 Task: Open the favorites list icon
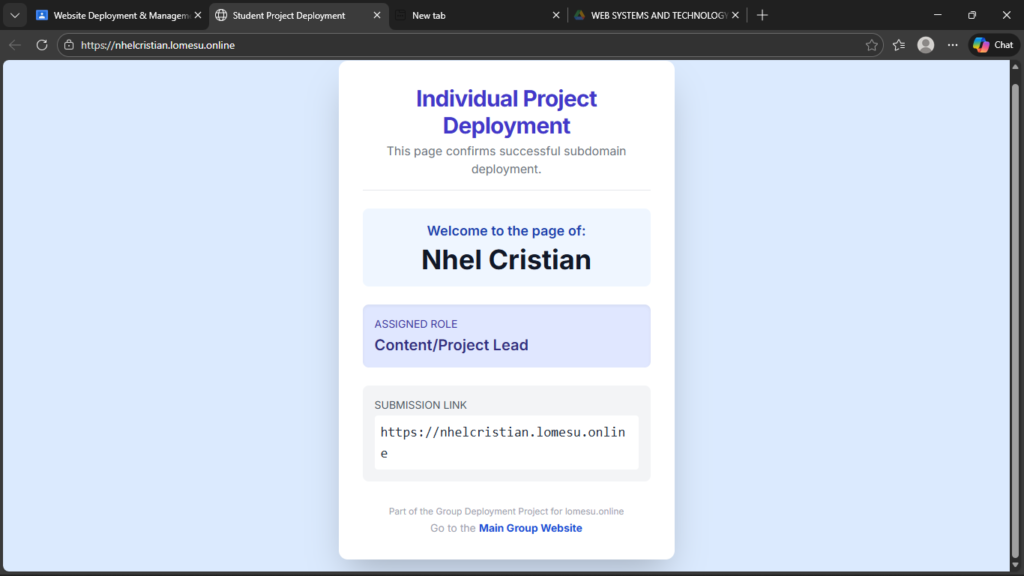[899, 45]
